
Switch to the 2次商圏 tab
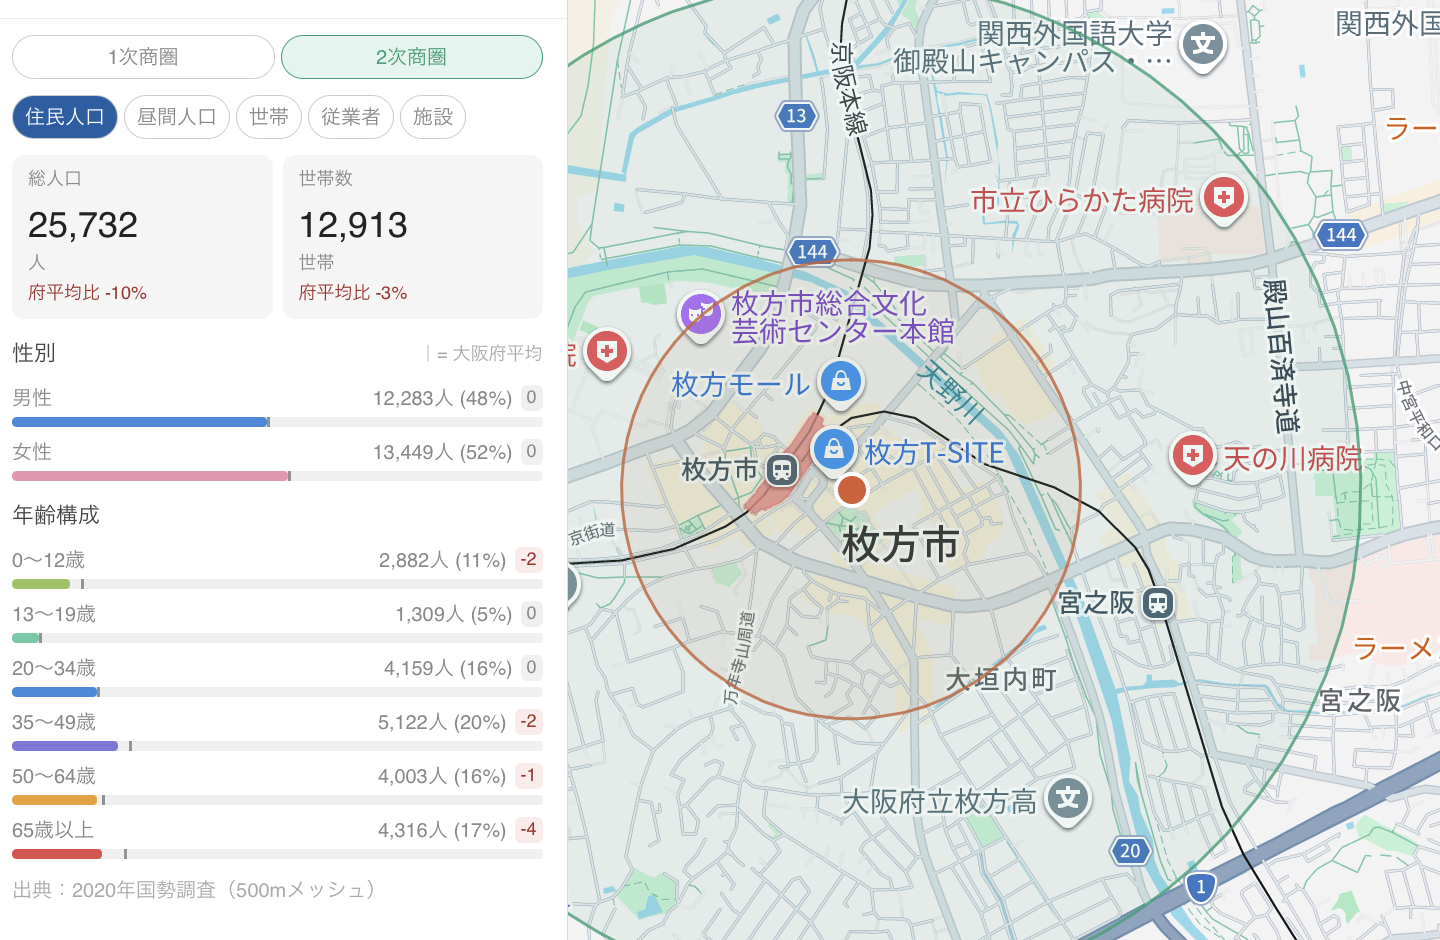(412, 57)
